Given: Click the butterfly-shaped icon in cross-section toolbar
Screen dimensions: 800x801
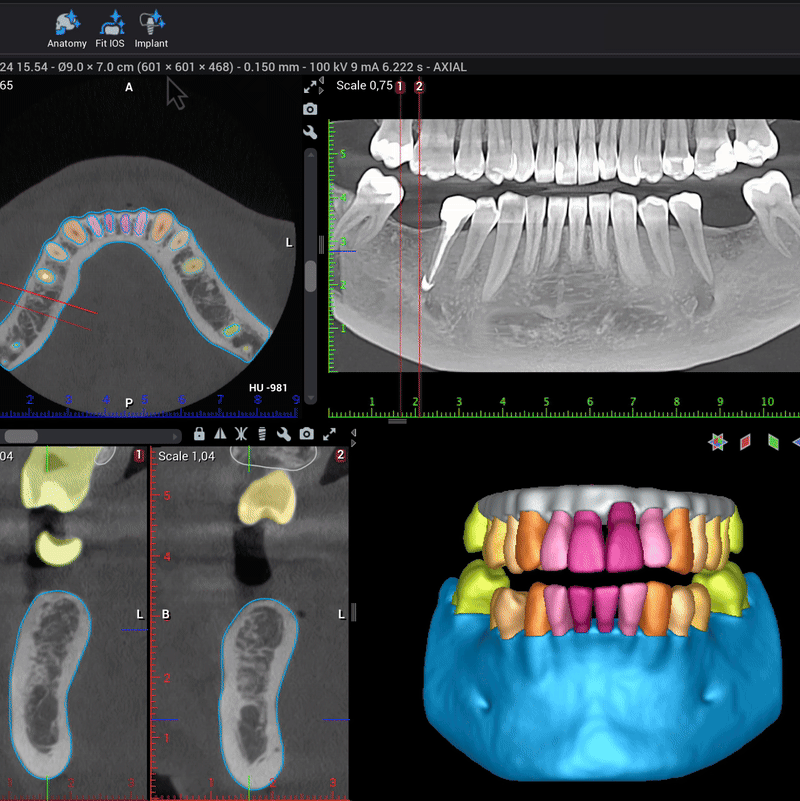Looking at the screenshot, I should 241,434.
